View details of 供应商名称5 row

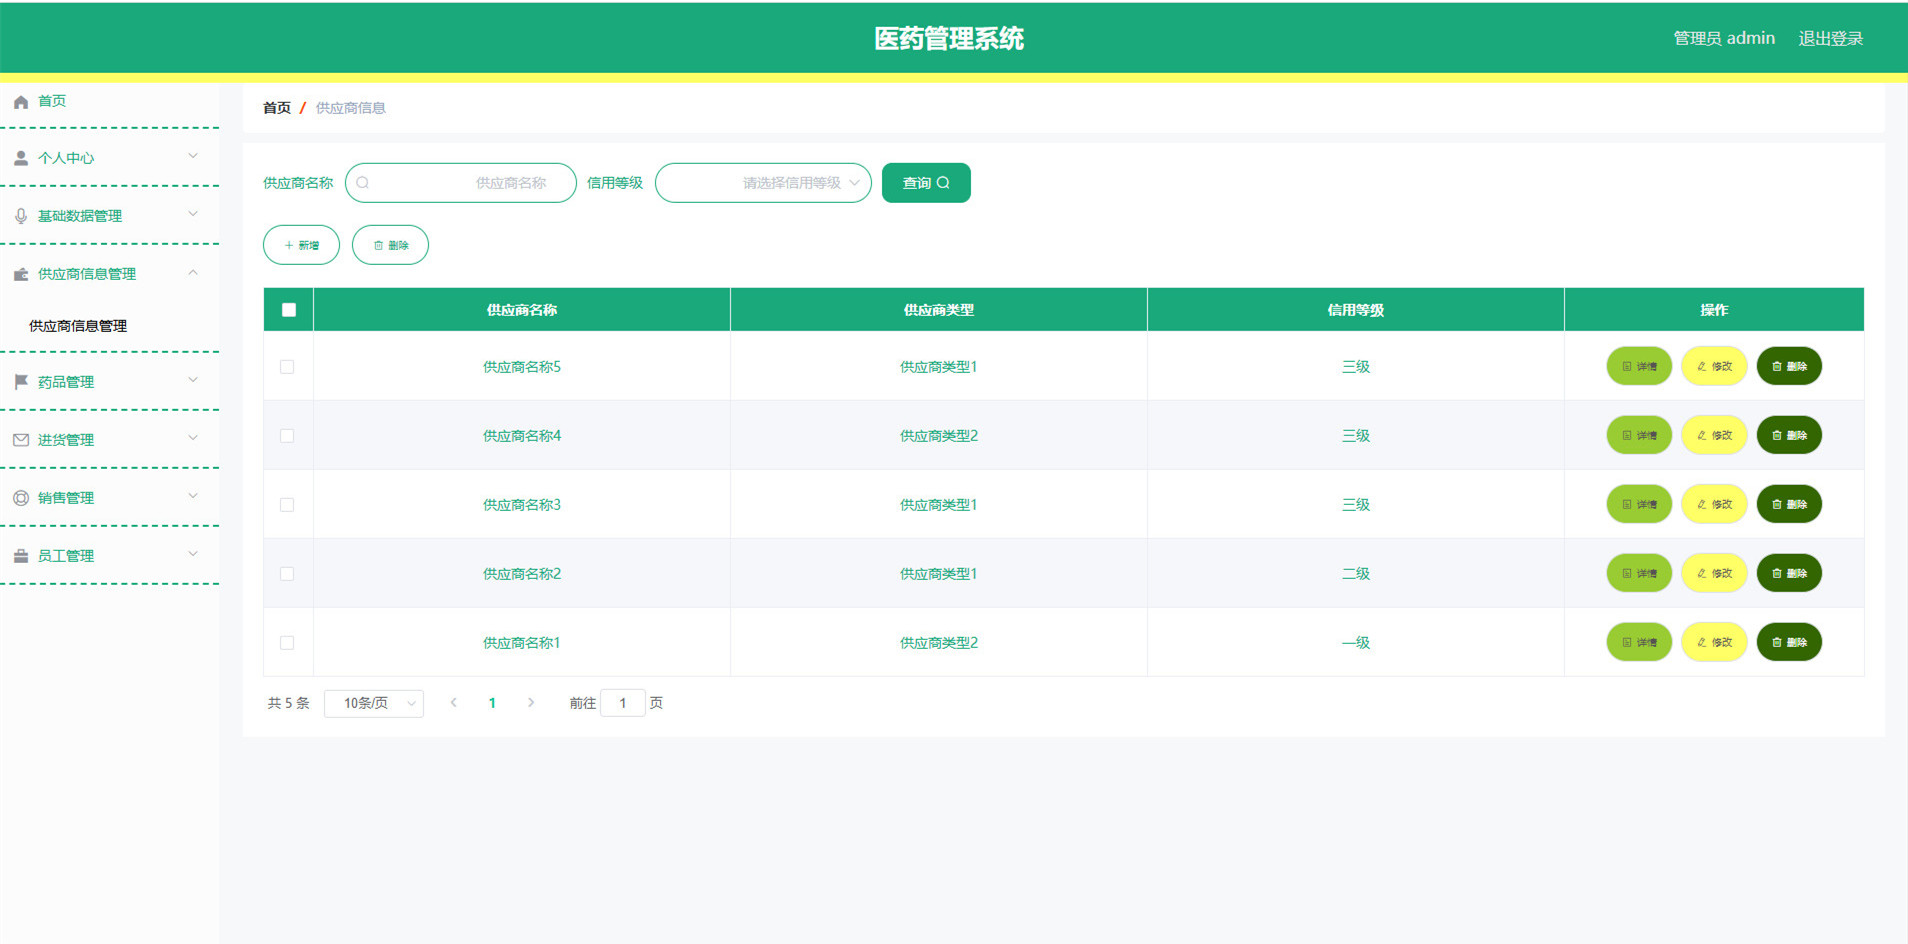click(1639, 366)
